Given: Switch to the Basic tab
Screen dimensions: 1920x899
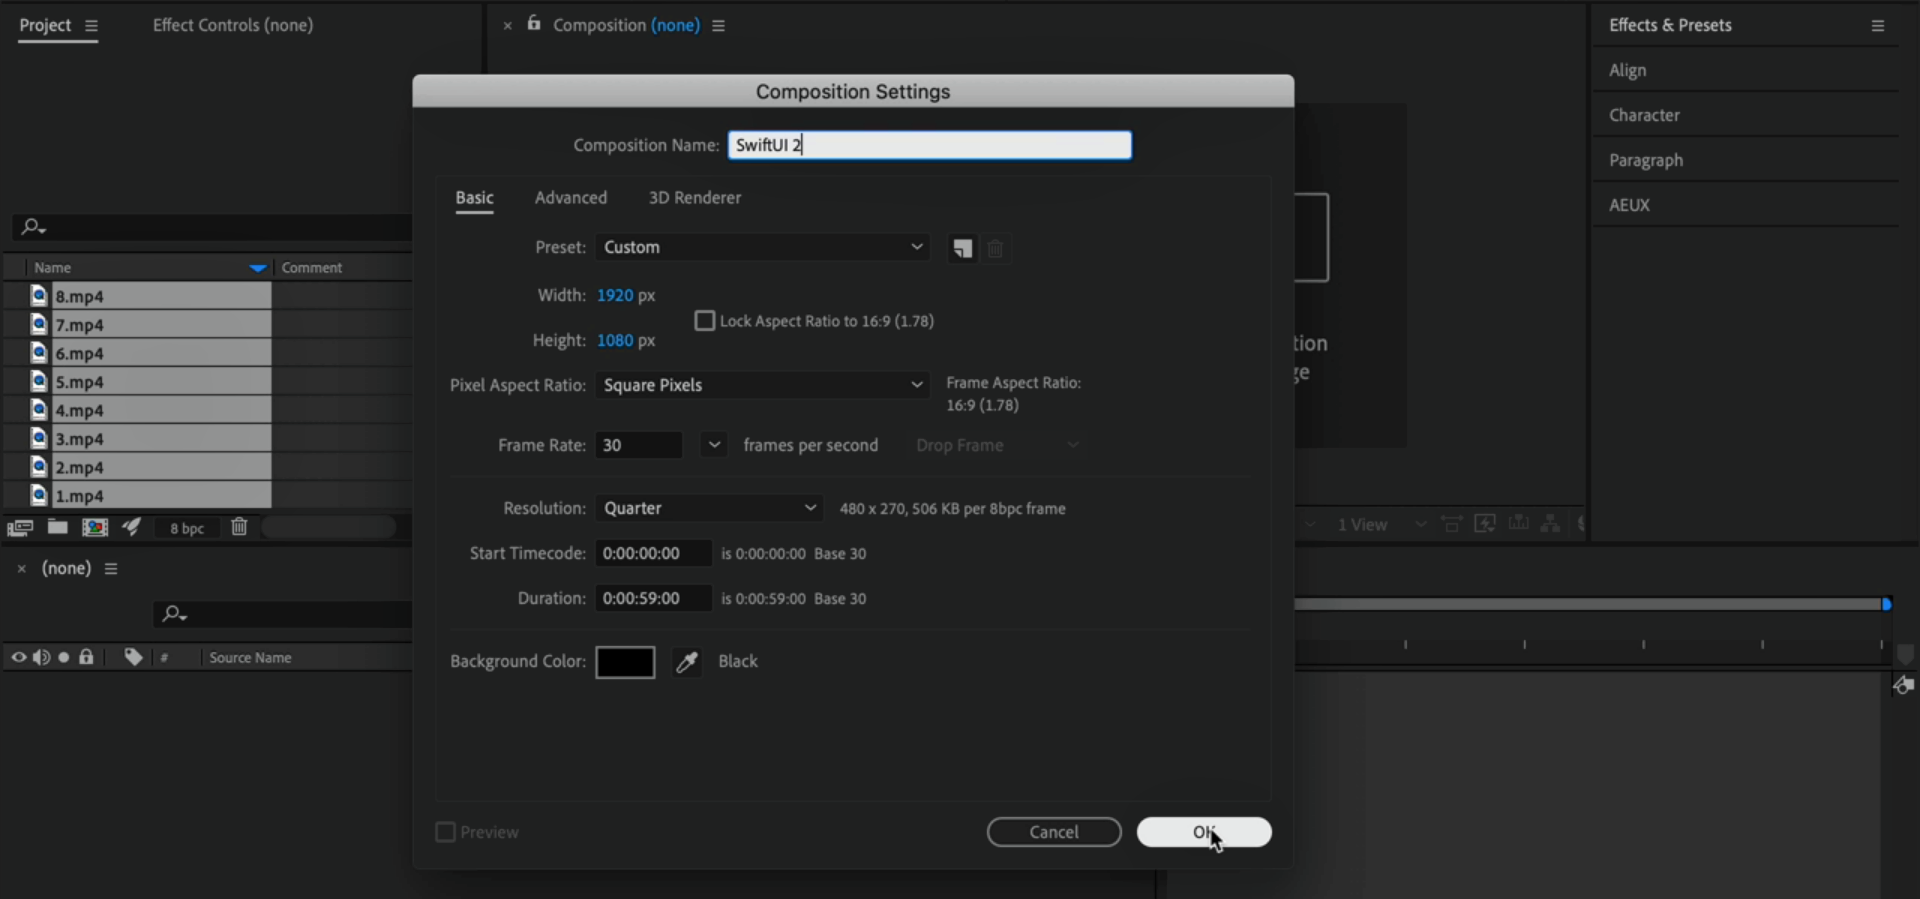Looking at the screenshot, I should point(475,198).
